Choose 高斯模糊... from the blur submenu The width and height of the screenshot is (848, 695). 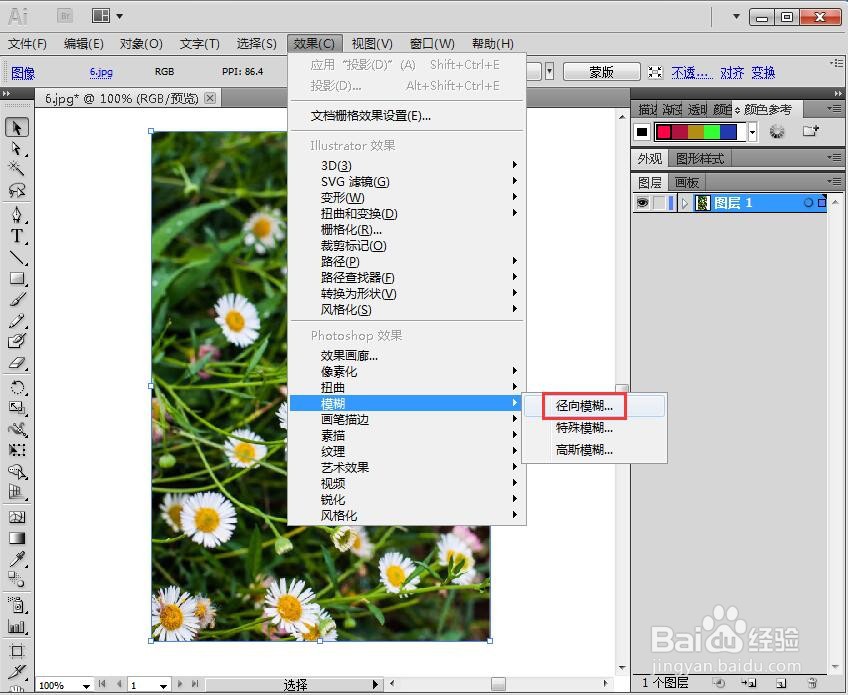point(594,450)
